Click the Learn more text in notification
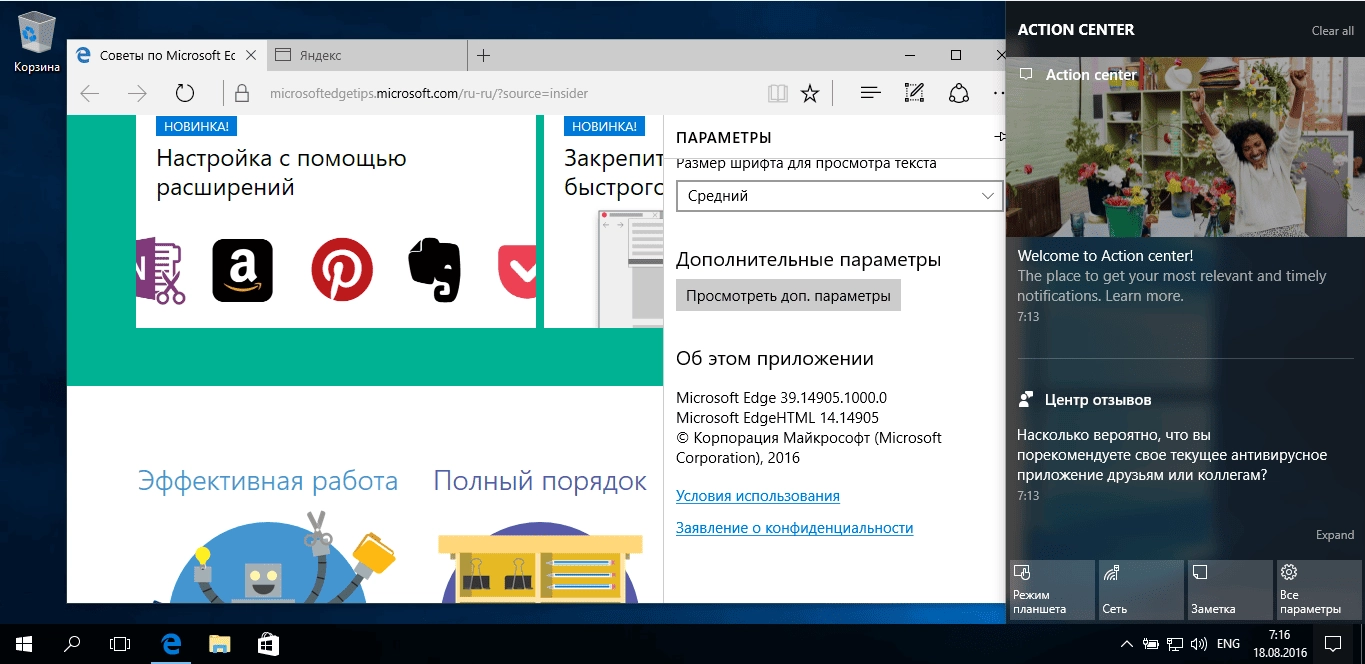Image resolution: width=1365 pixels, height=664 pixels. [1144, 296]
